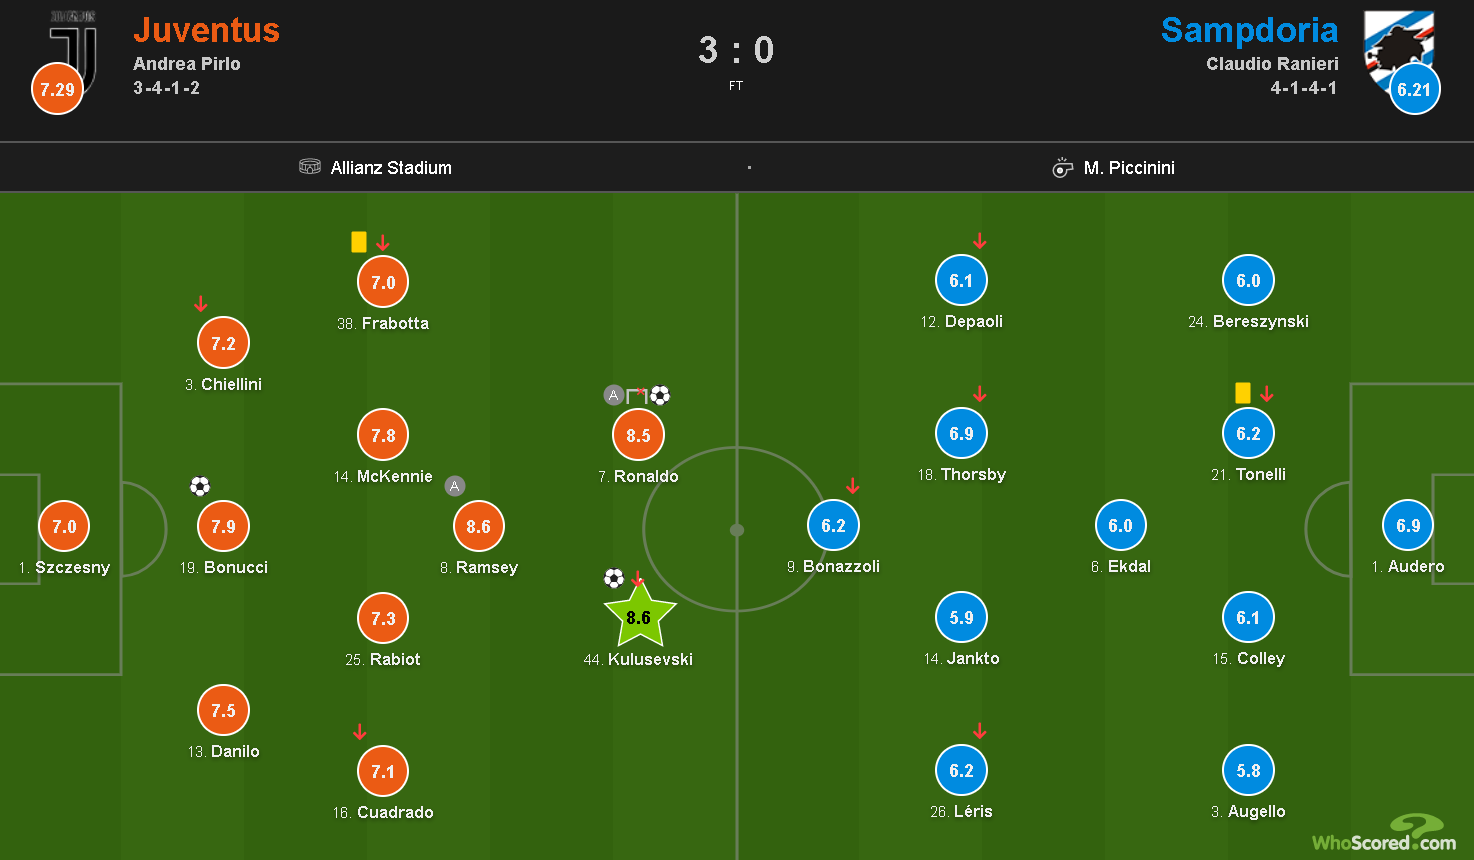1474x860 pixels.
Task: Click the assist icon above Ramsey
Action: 455,487
